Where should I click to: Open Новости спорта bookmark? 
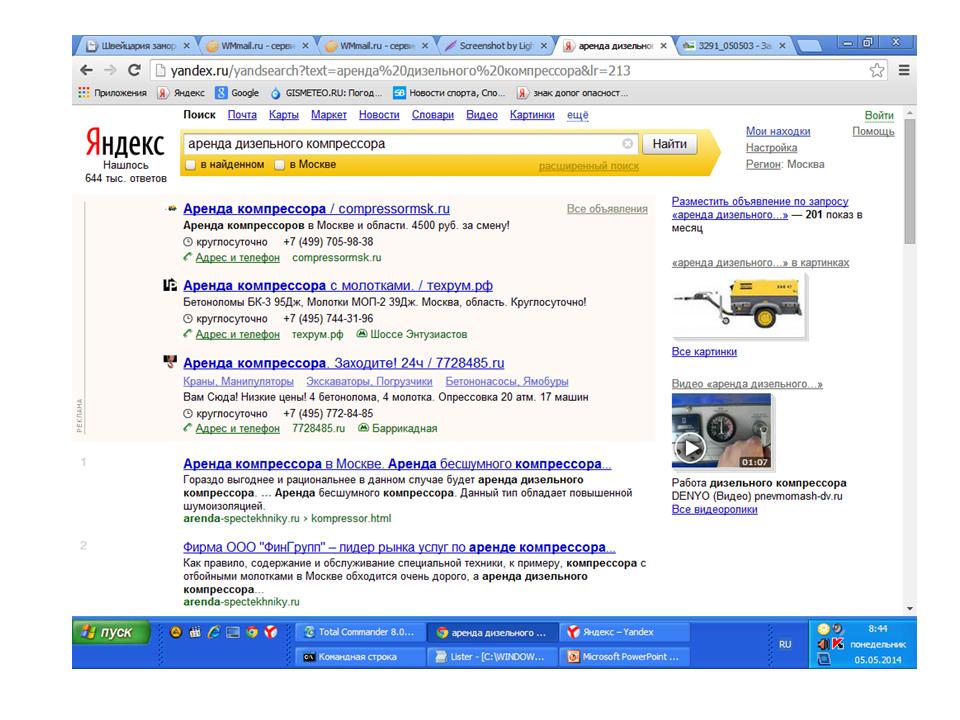click(450, 93)
